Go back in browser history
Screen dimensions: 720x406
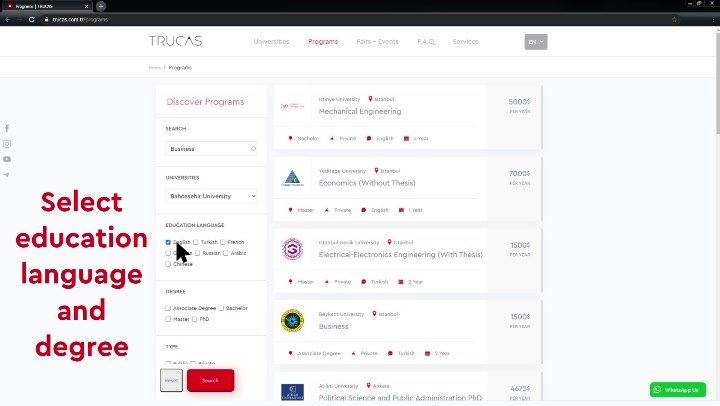(7, 19)
